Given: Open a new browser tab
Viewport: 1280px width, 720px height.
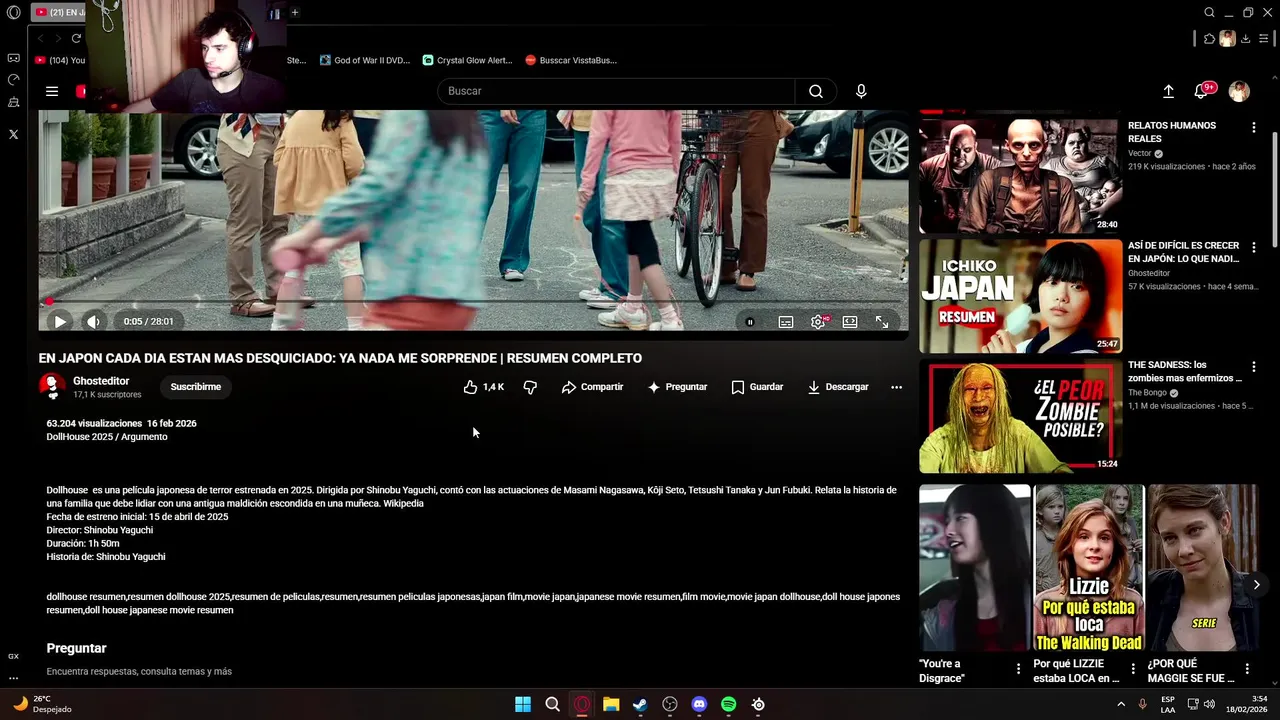Looking at the screenshot, I should click(x=294, y=12).
